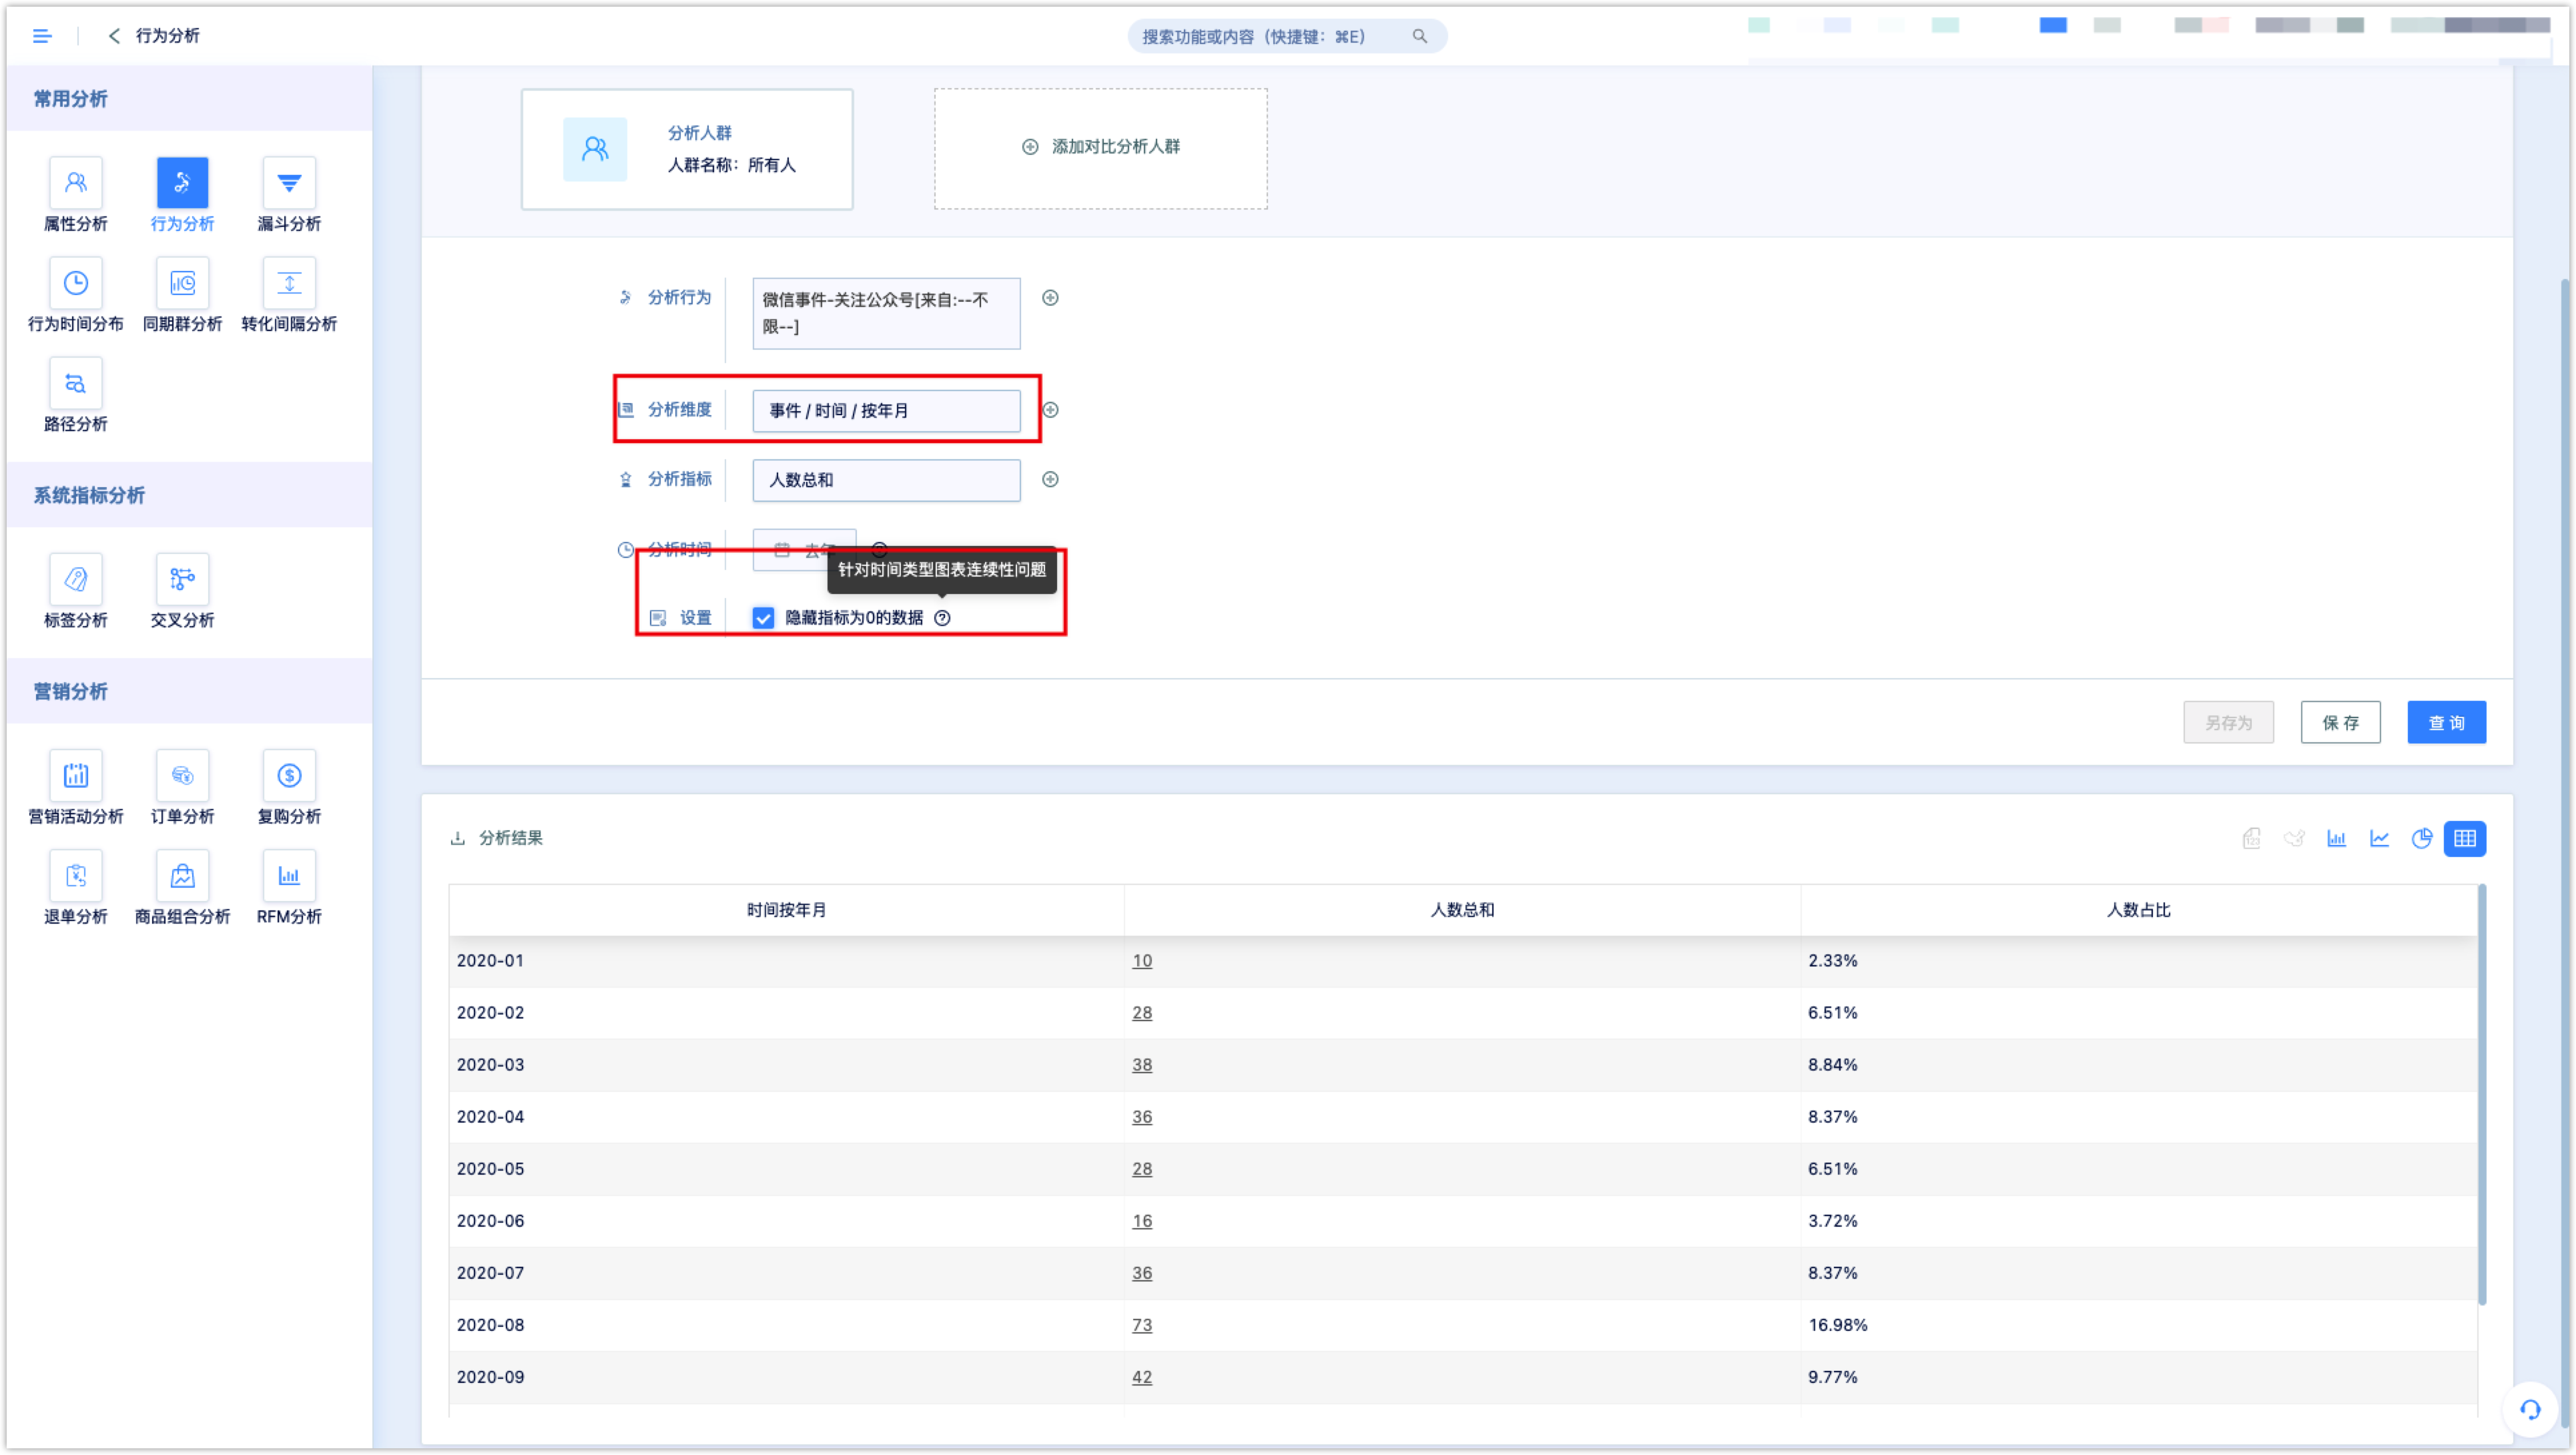Image resolution: width=2576 pixels, height=1455 pixels.
Task: Select the 分析人群 所有人 card
Action: pyautogui.click(x=687, y=148)
